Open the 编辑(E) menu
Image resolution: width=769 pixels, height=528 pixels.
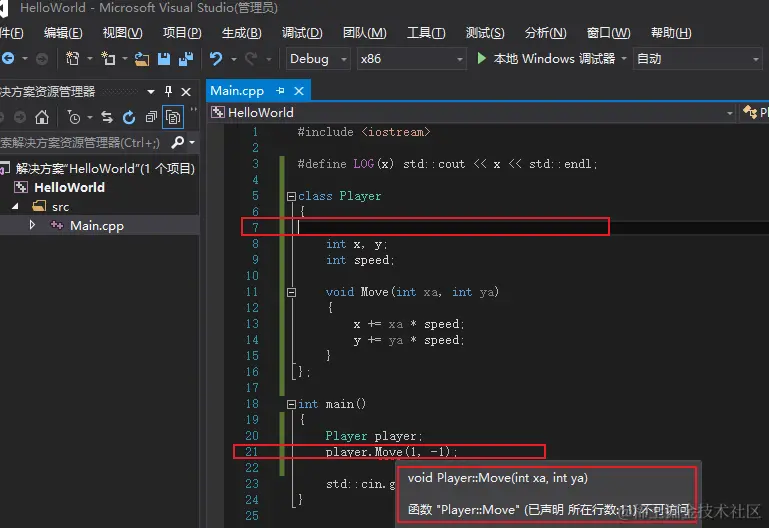[63, 33]
